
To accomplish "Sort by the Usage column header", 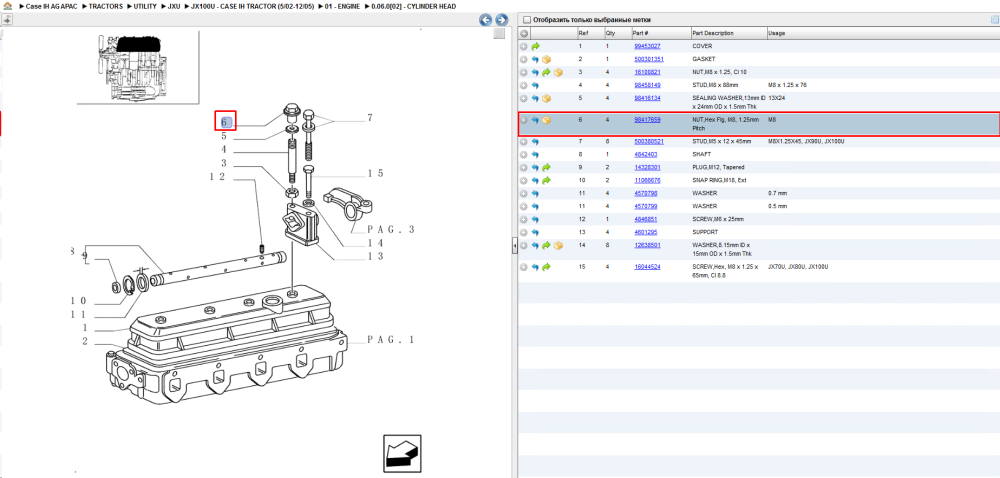I will (x=777, y=33).
